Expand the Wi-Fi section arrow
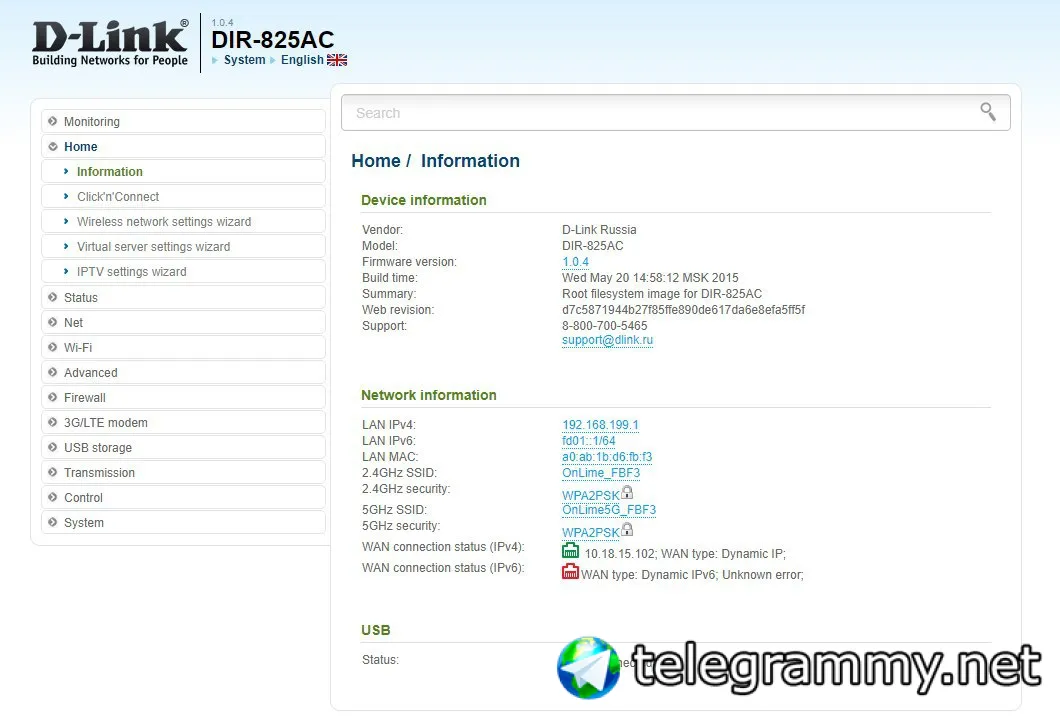 tap(53, 347)
